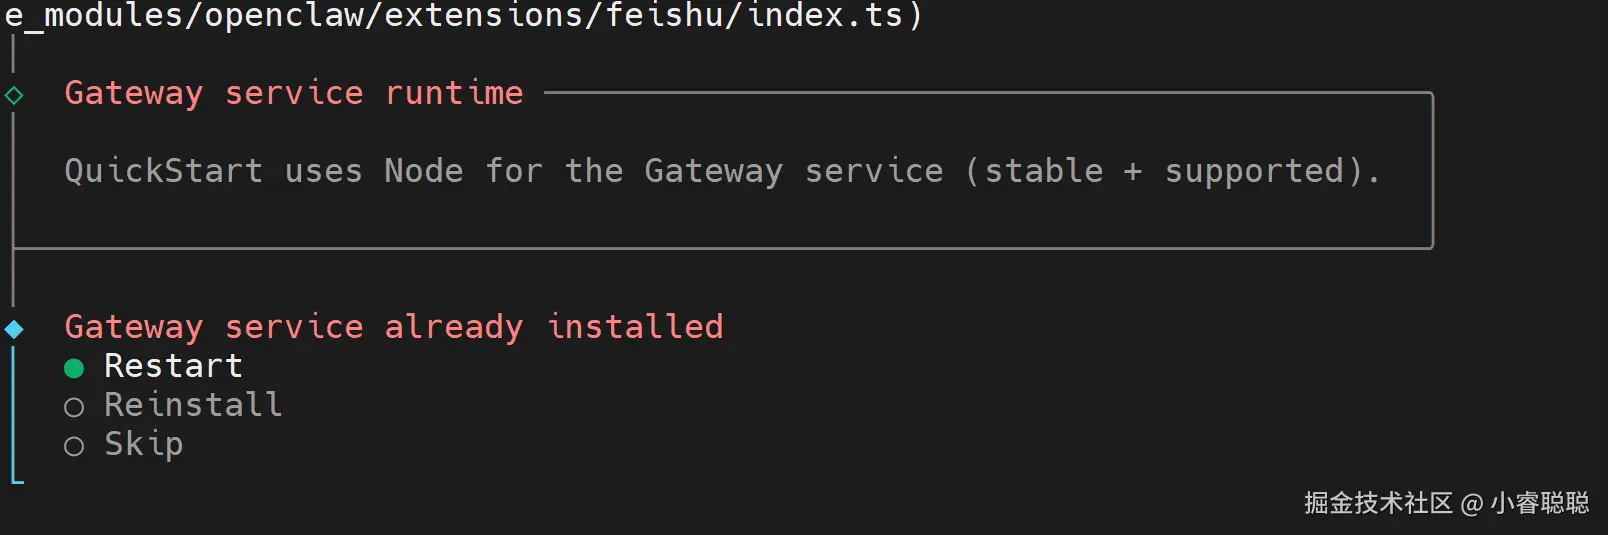This screenshot has height=535, width=1608.
Task: Select the Skip radio circle
Action: pyautogui.click(x=74, y=446)
